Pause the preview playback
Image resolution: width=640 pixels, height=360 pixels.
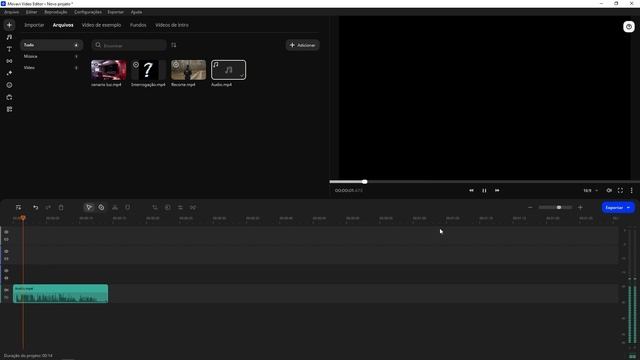(x=484, y=190)
